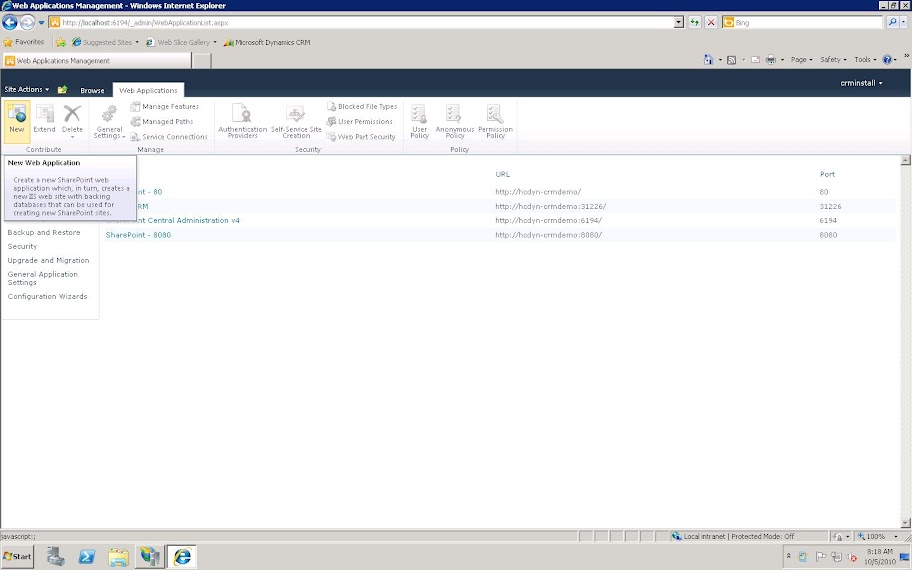Open General Settings in the ribbon
This screenshot has height=570, width=912.
pos(109,122)
